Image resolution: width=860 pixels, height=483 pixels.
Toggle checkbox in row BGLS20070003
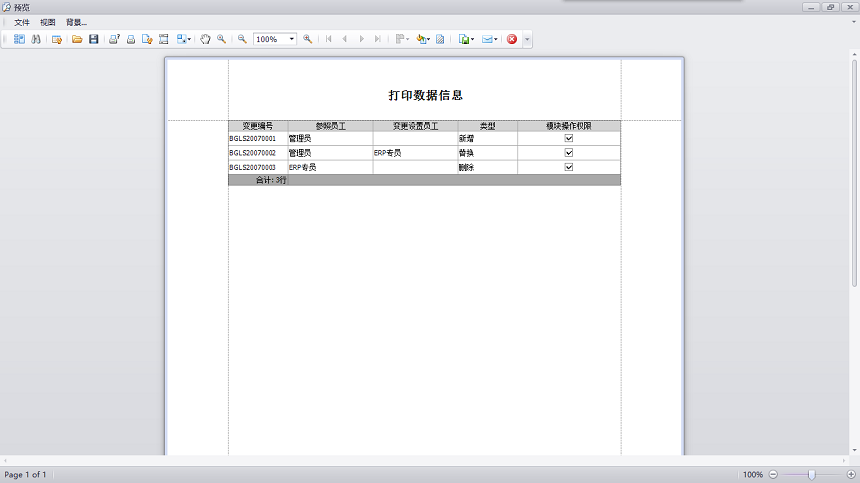click(569, 167)
